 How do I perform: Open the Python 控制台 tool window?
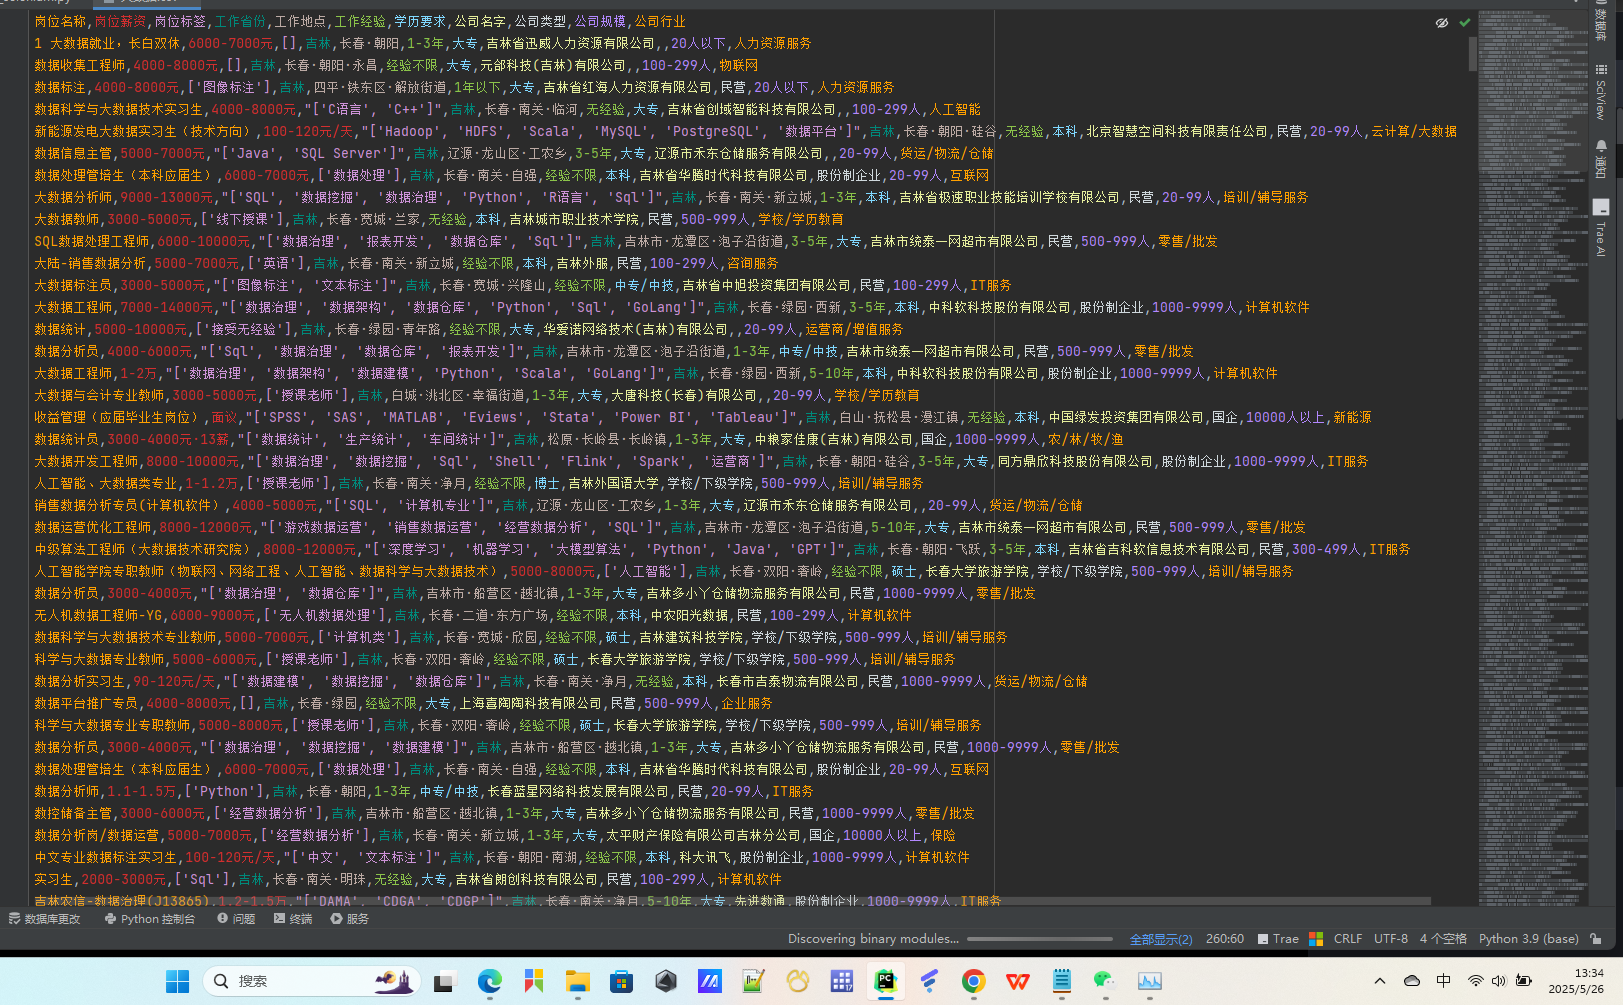150,919
